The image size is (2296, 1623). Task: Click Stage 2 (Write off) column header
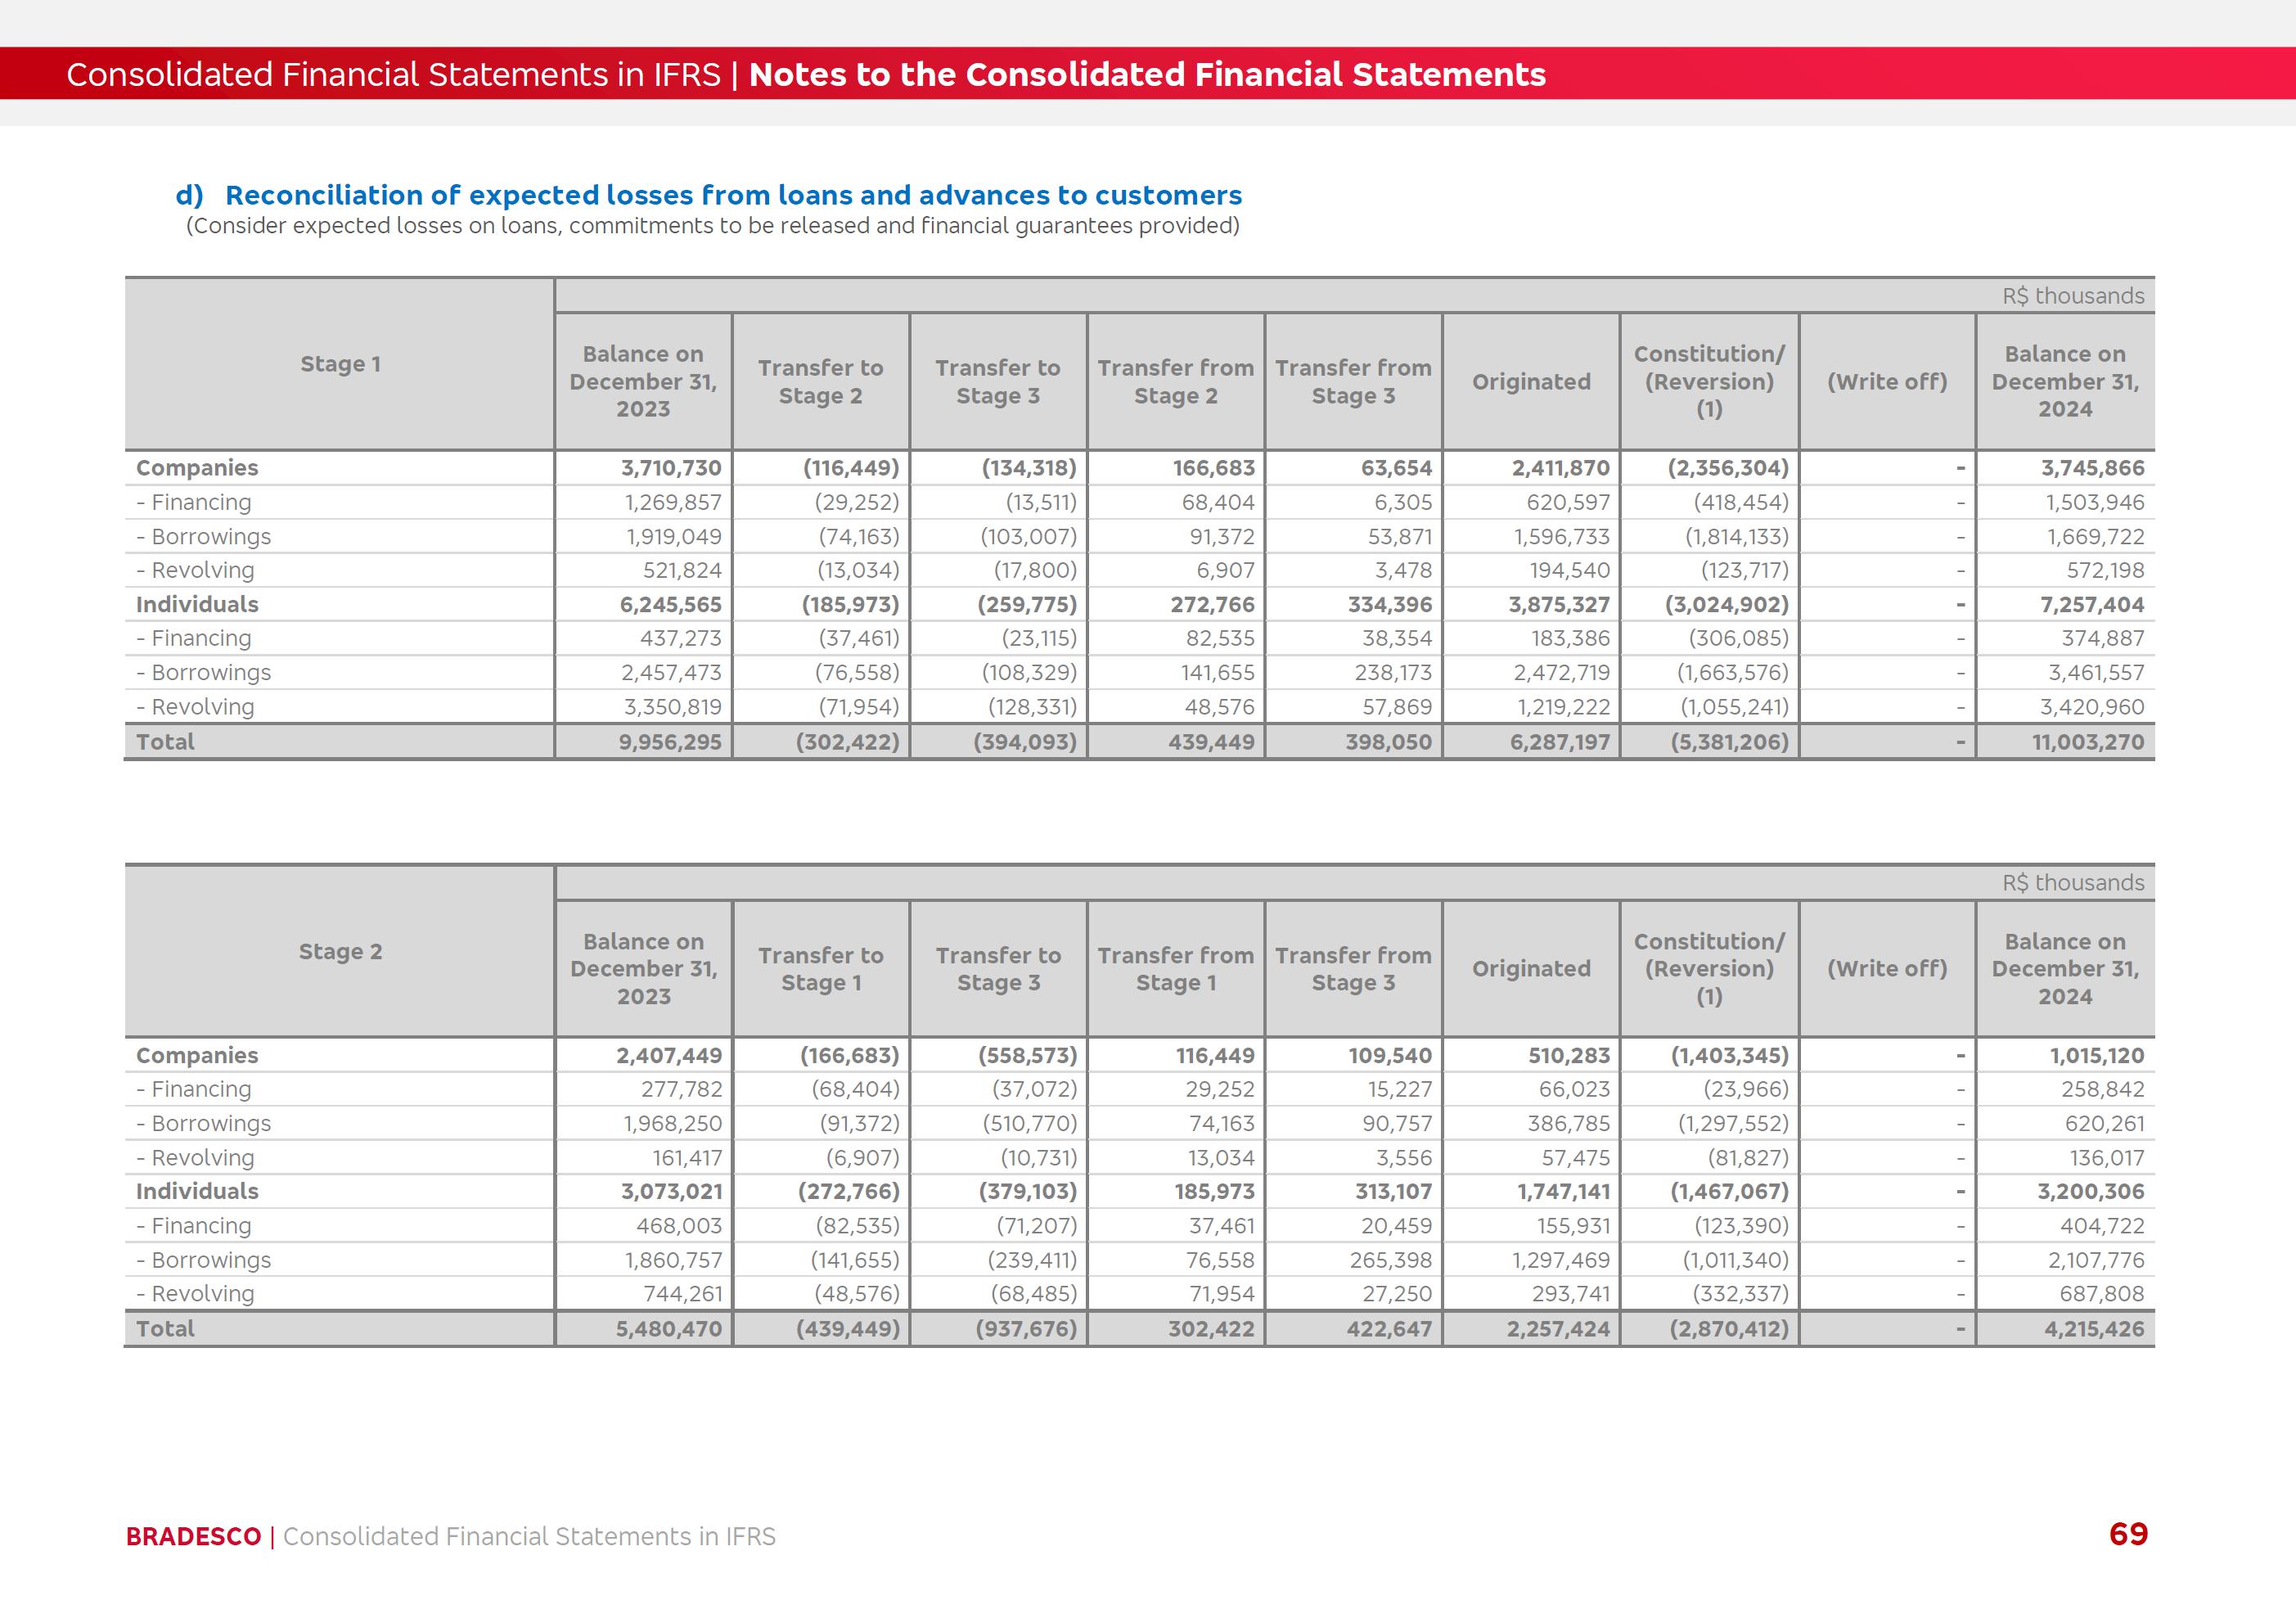coord(1886,968)
